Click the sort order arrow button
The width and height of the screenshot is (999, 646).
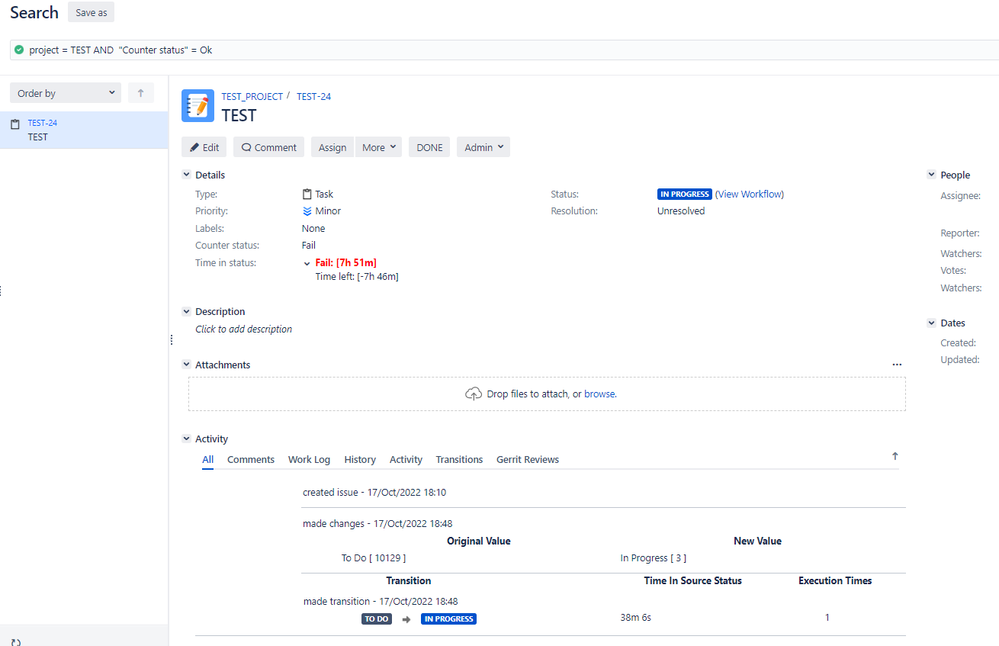[141, 93]
